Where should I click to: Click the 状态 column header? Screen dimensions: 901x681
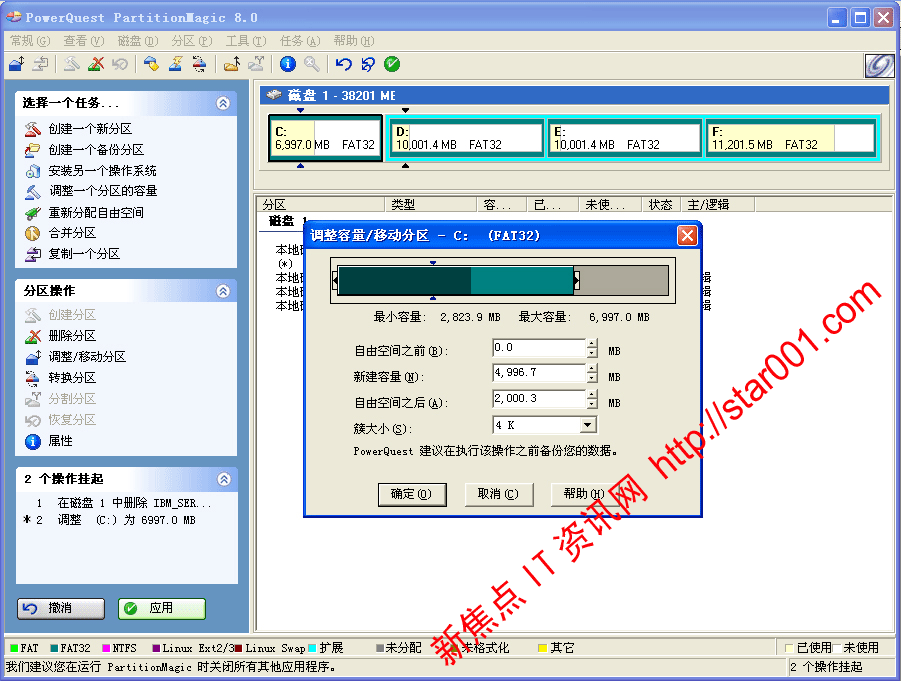pyautogui.click(x=661, y=205)
